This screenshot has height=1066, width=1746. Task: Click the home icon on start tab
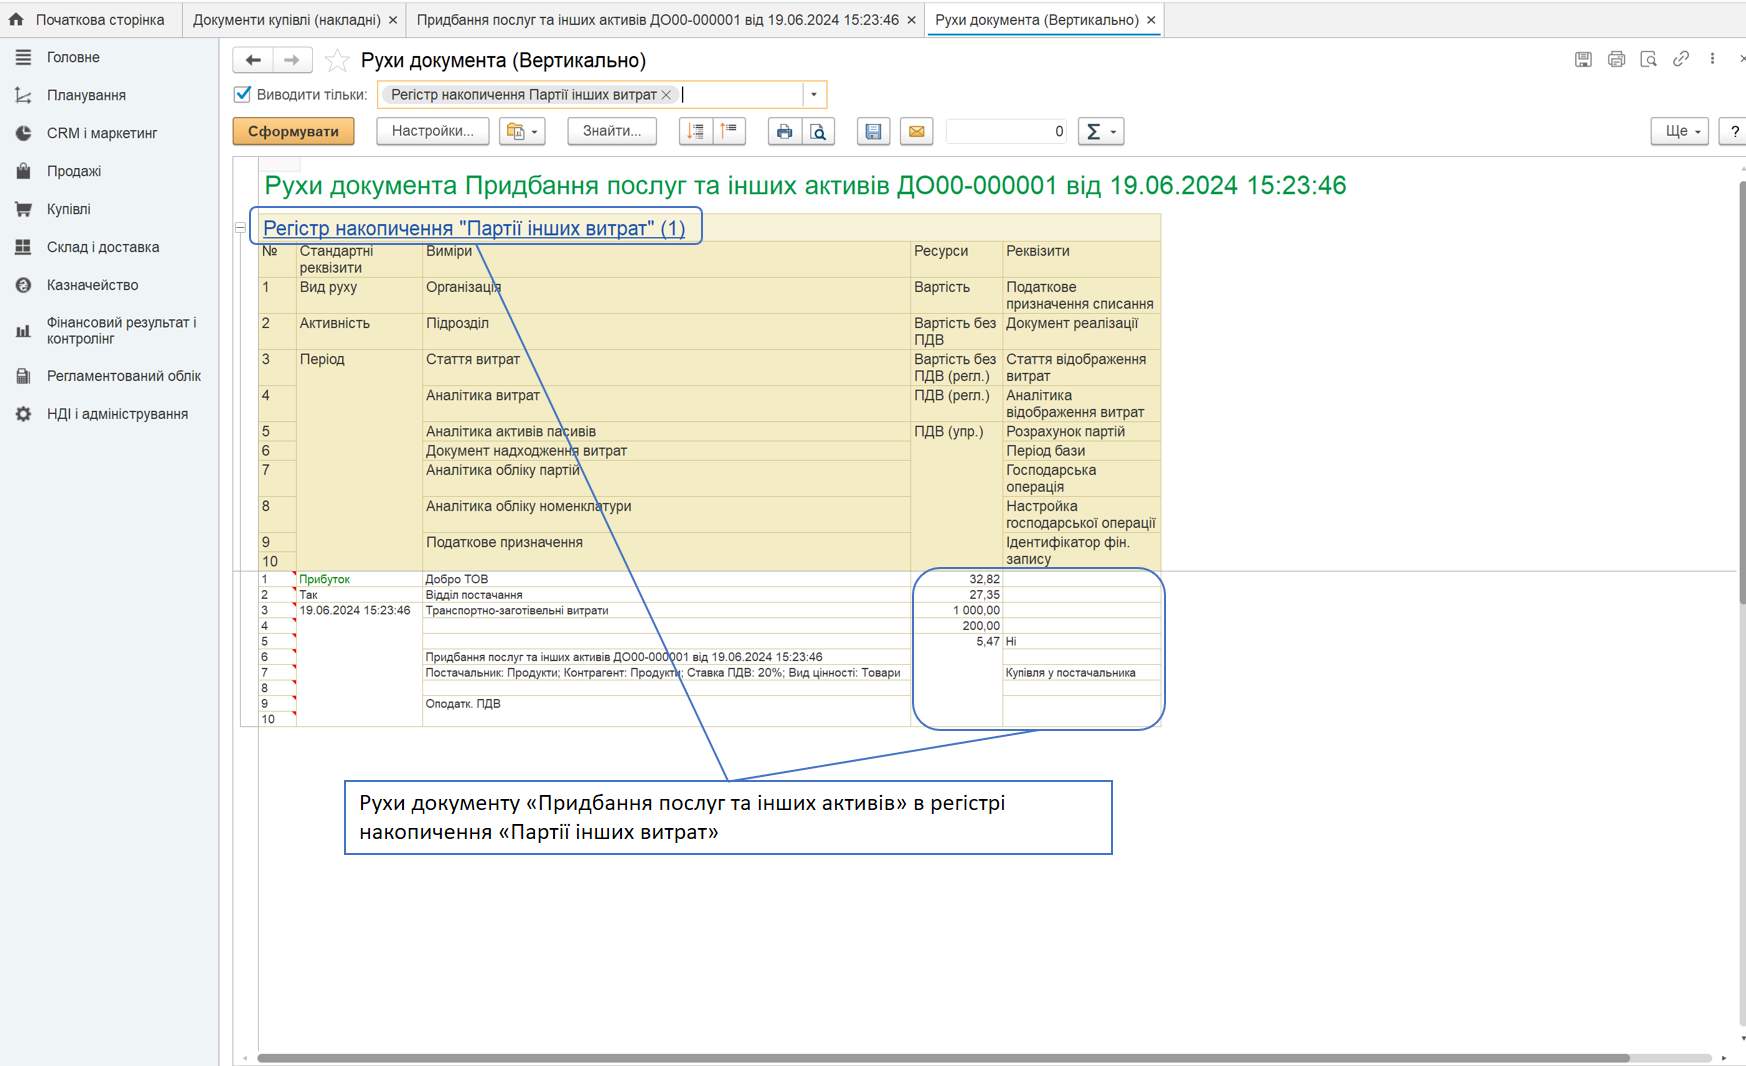coord(16,19)
